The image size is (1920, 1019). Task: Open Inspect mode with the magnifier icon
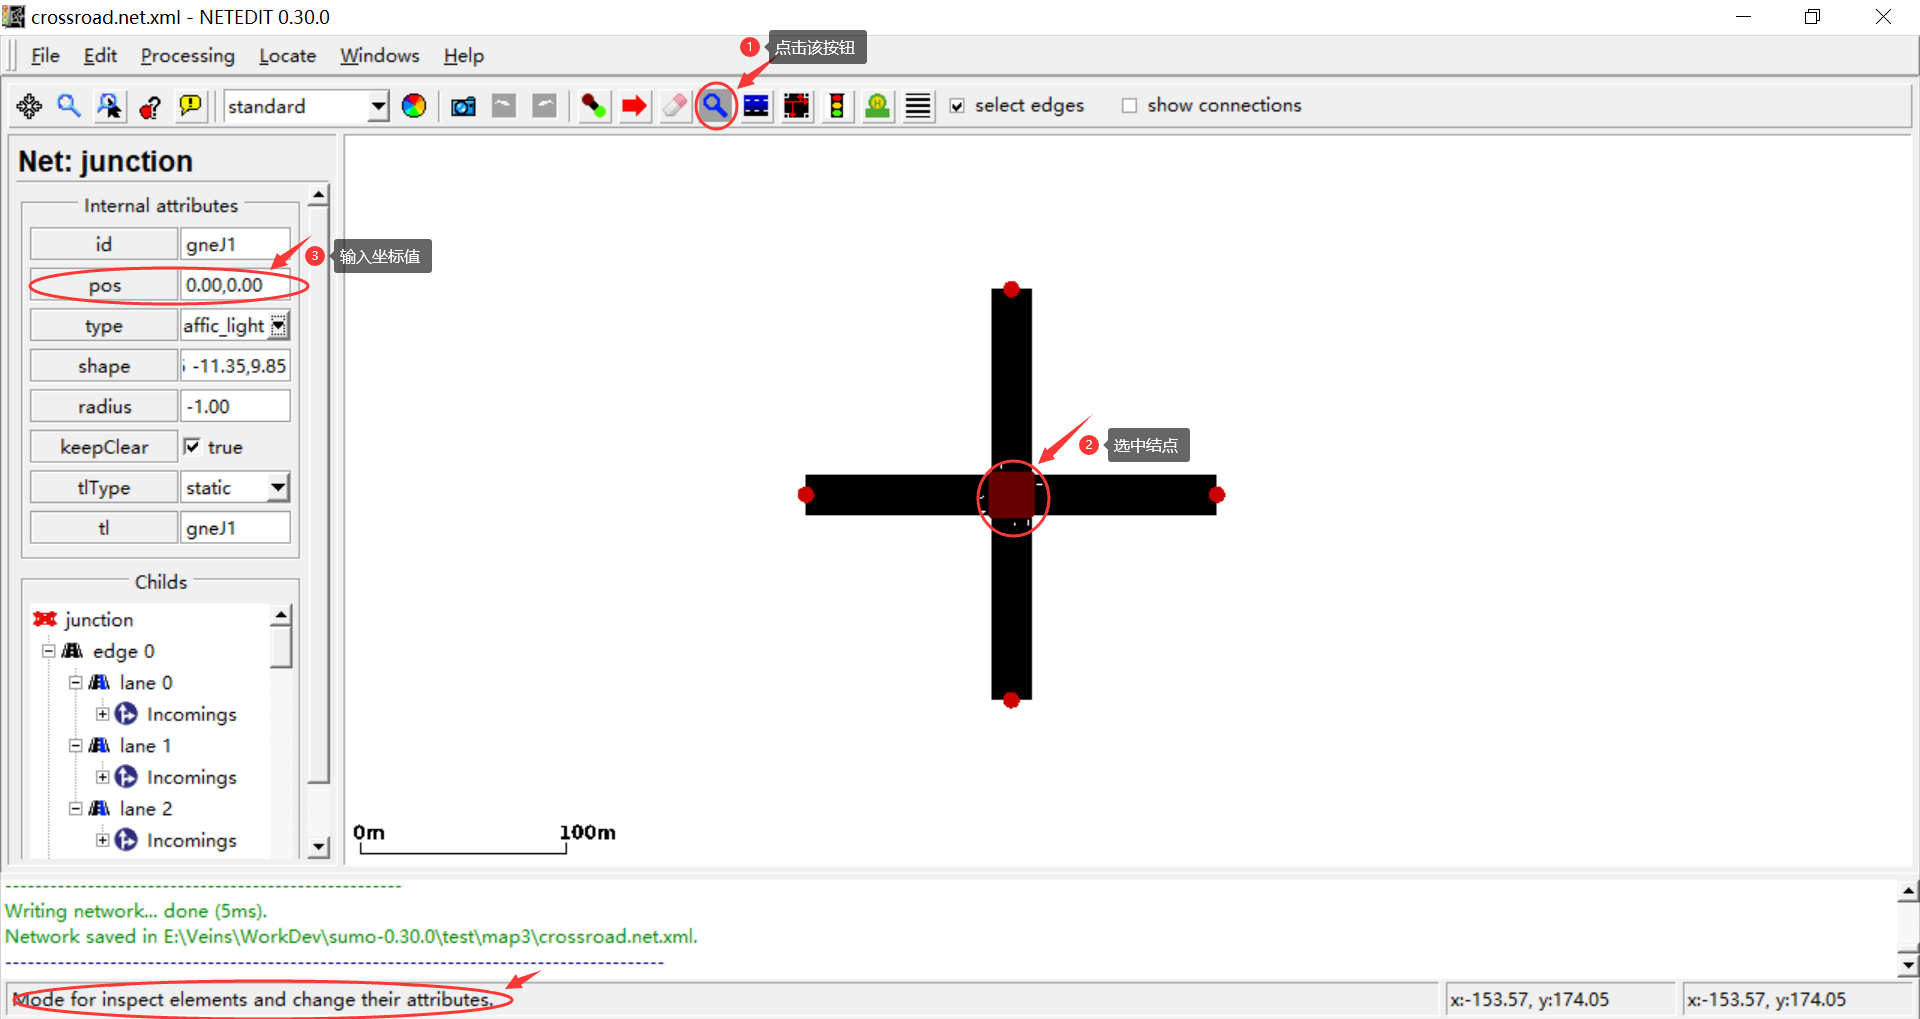pos(715,106)
